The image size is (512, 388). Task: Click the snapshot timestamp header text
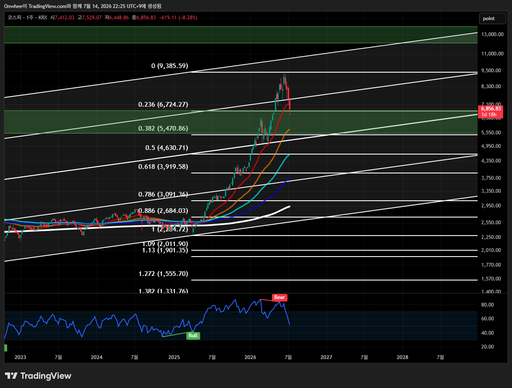point(83,6)
